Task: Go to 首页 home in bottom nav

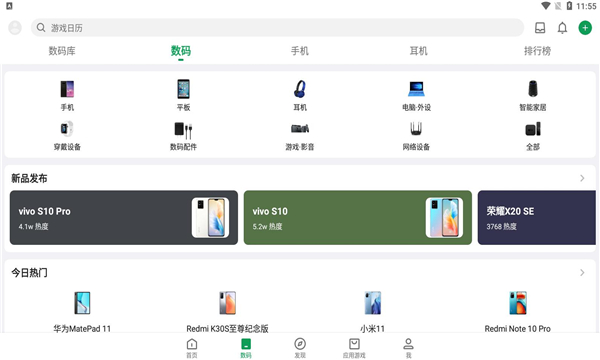Action: pyautogui.click(x=192, y=348)
